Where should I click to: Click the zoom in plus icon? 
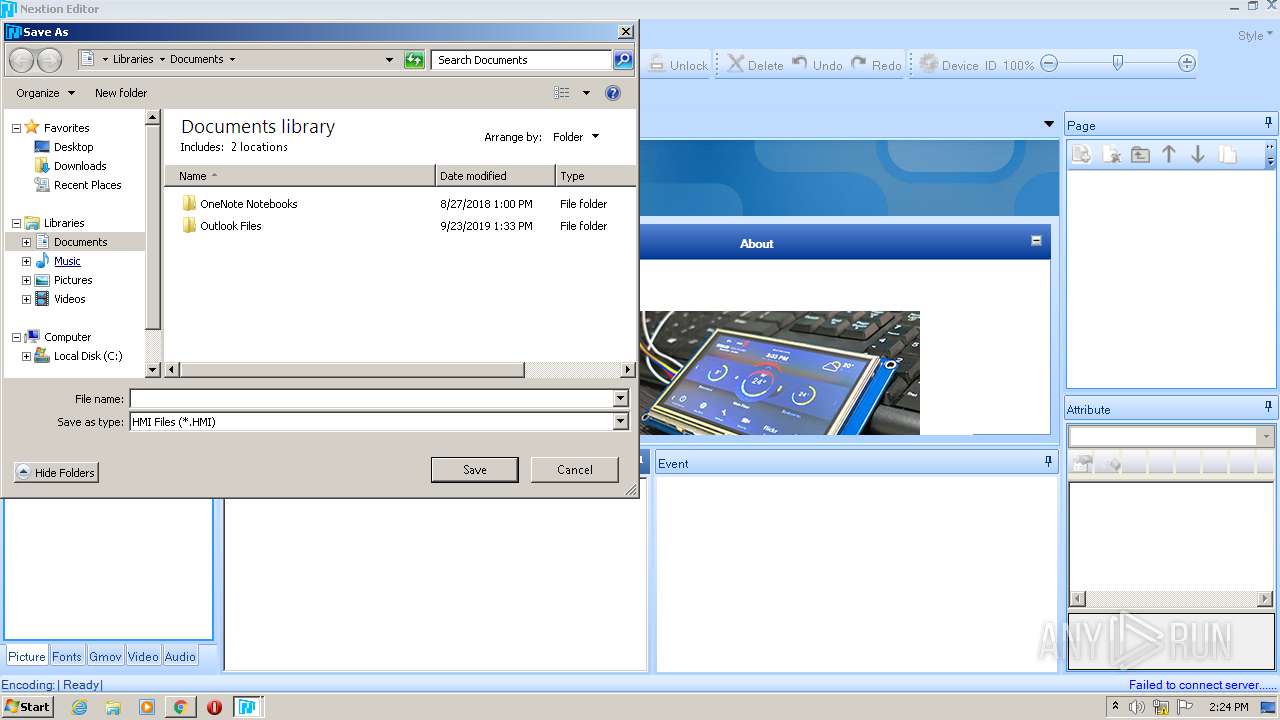click(x=1187, y=64)
